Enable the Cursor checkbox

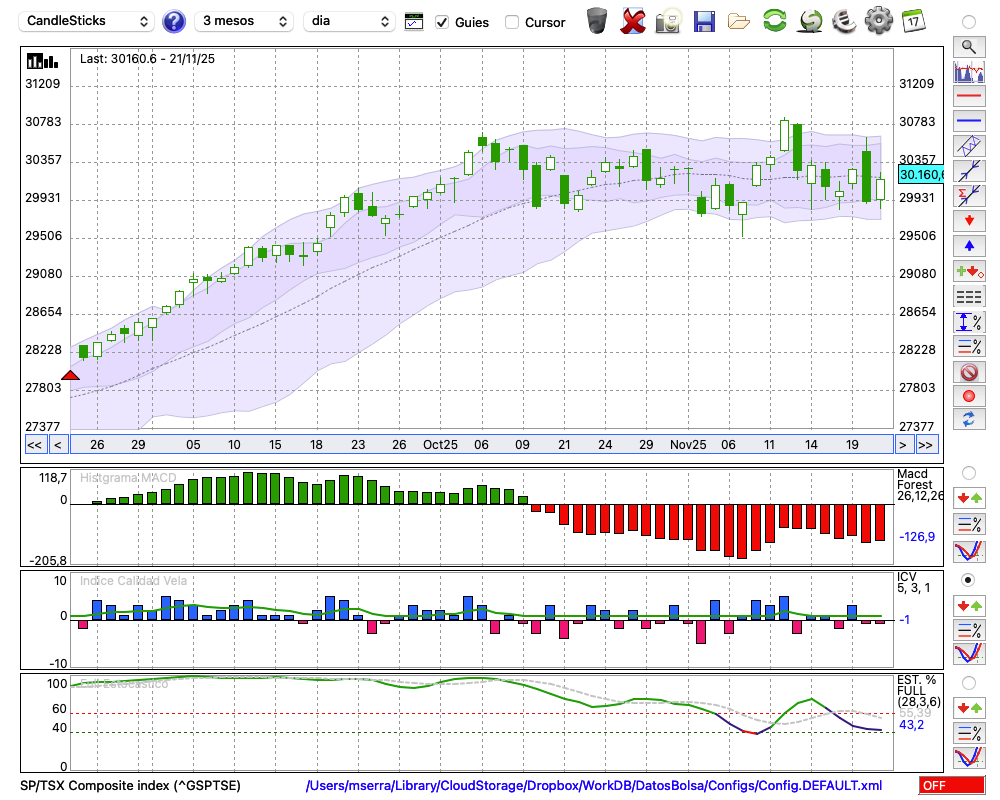512,22
